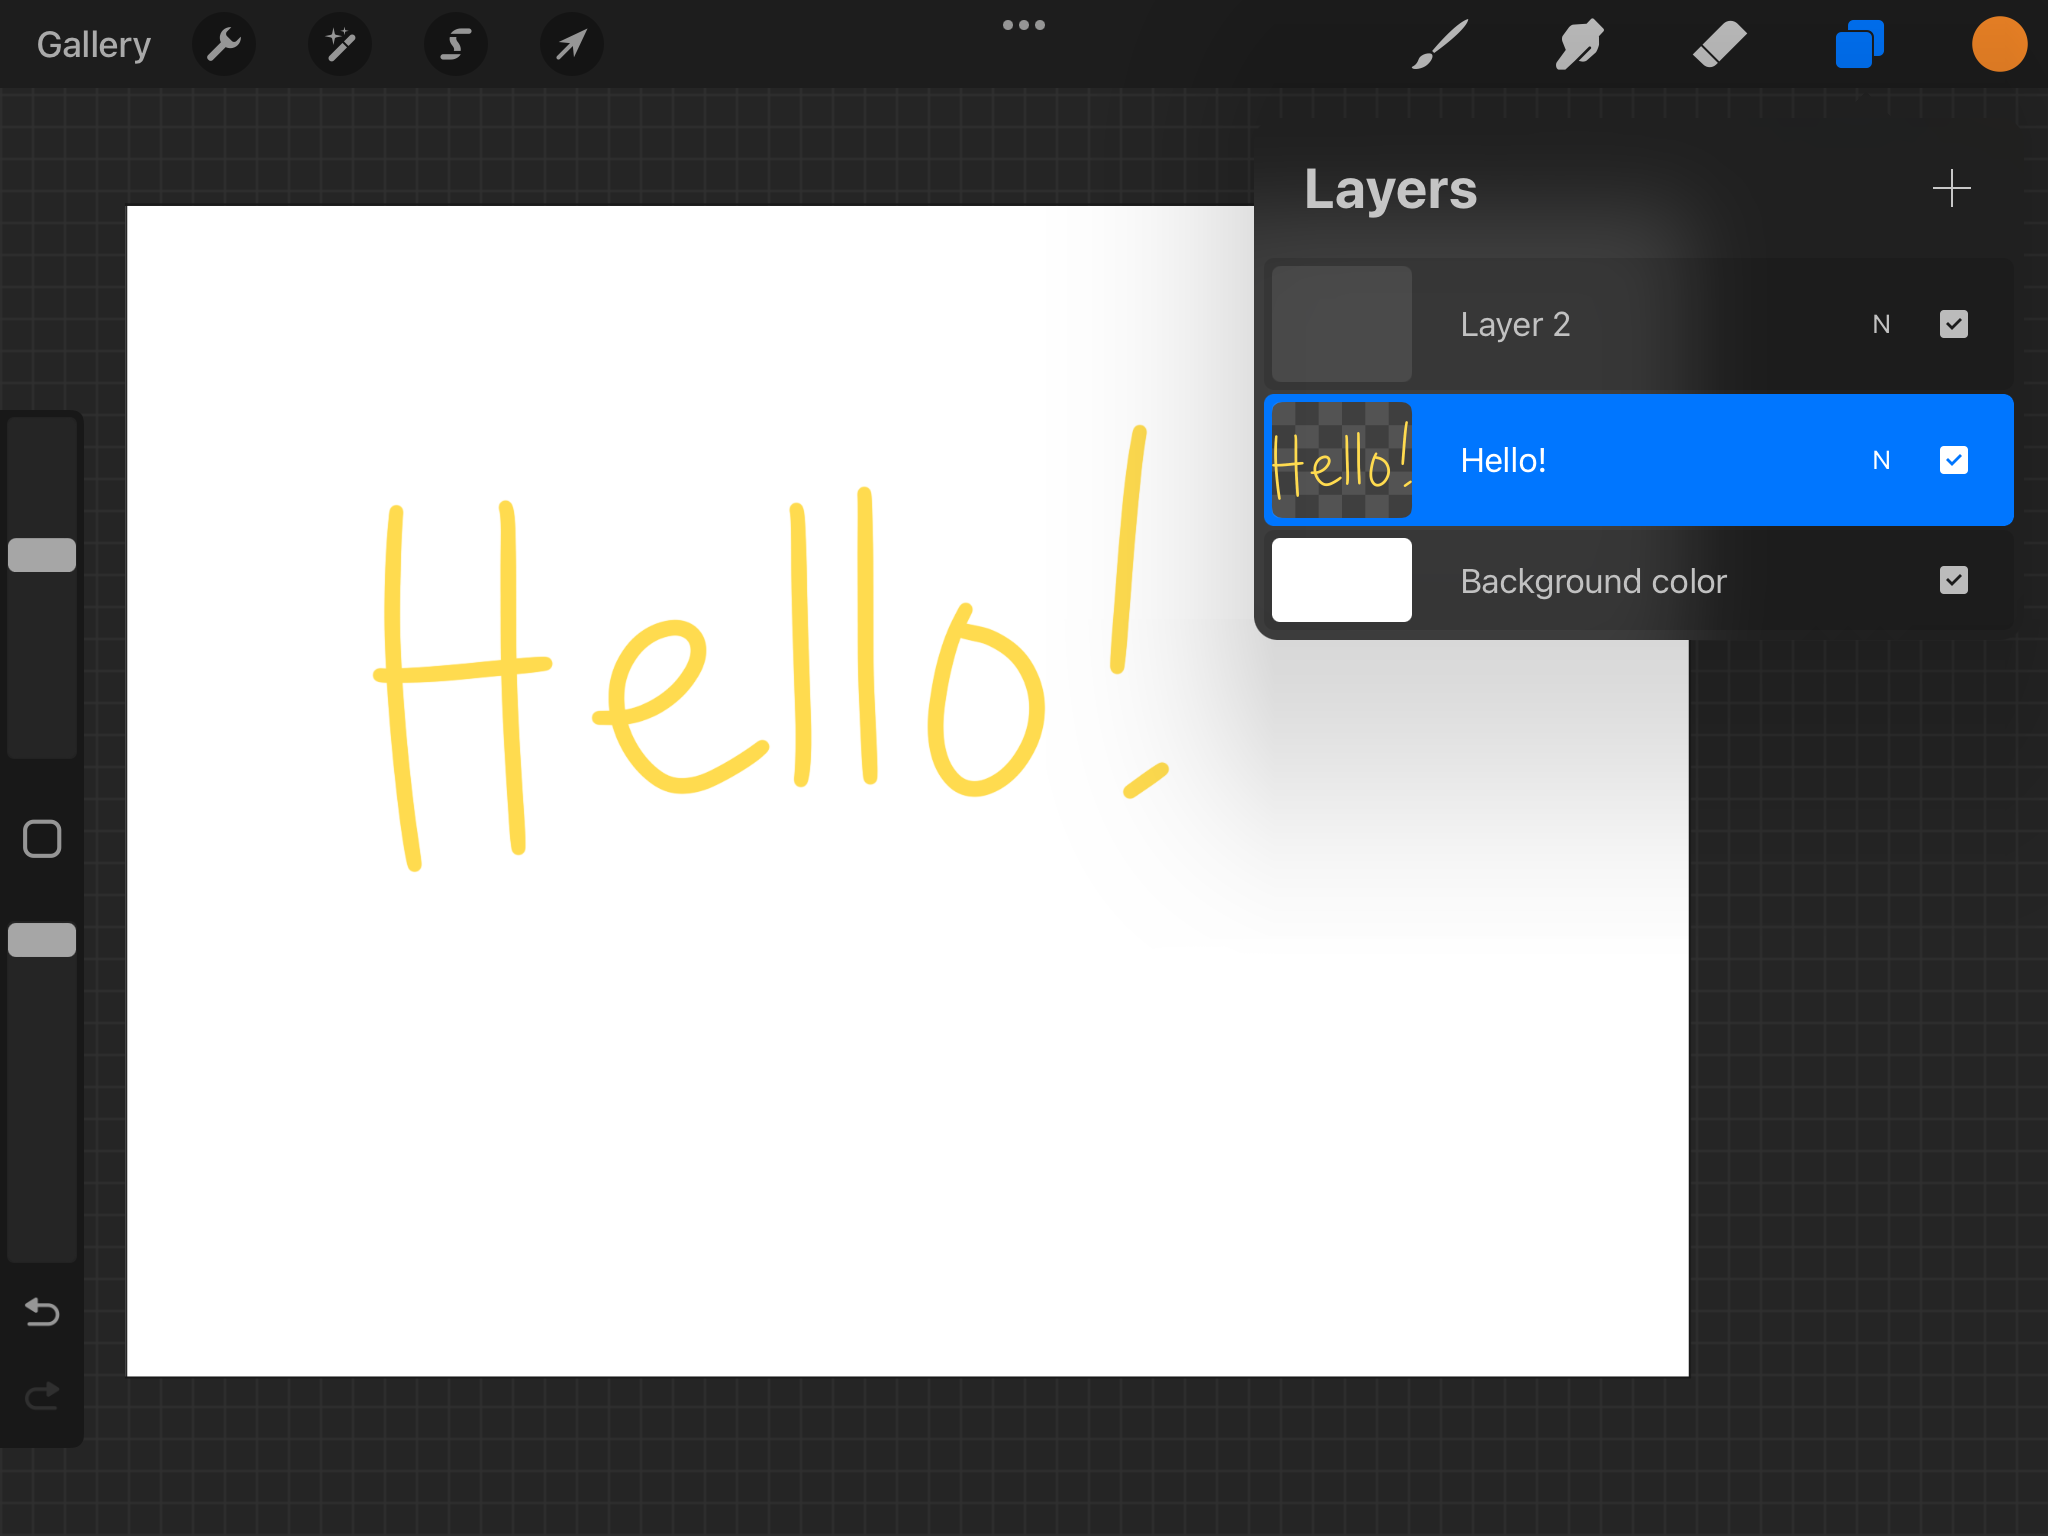Select the Smudge tool

tap(1579, 44)
